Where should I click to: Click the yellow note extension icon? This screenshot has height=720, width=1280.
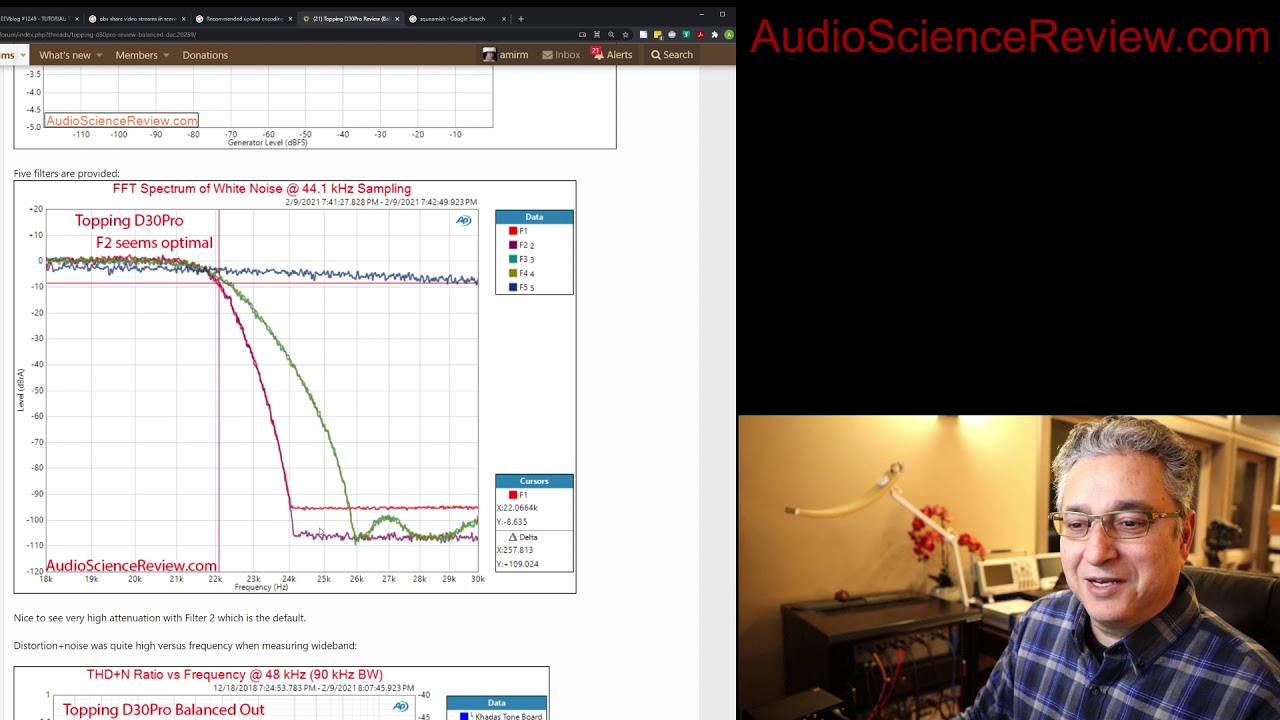[657, 35]
